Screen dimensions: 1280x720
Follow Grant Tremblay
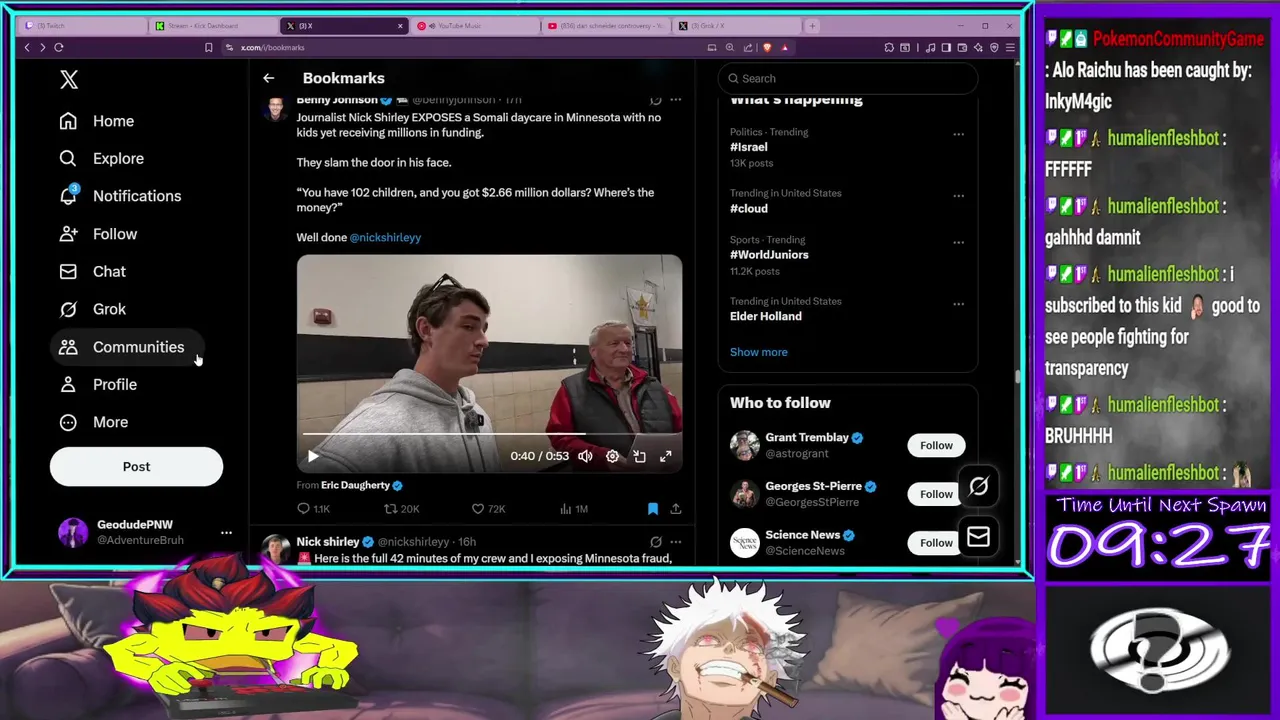point(936,446)
